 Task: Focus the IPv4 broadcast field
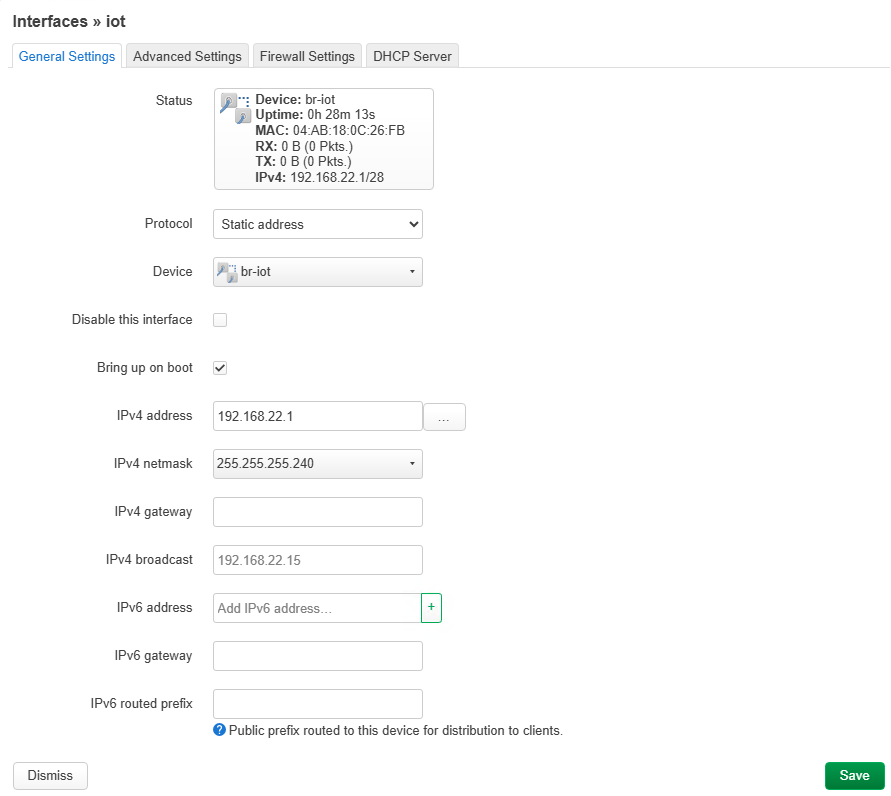318,560
